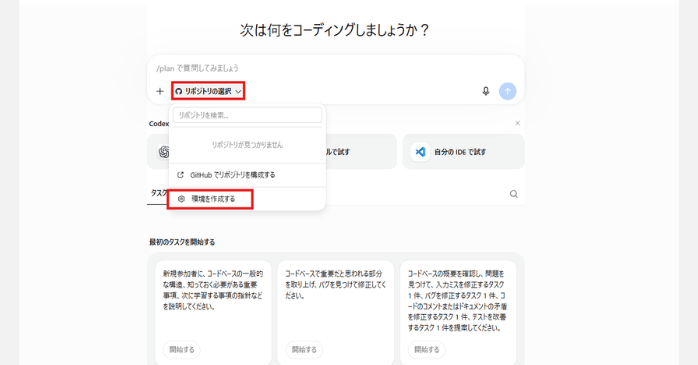
Task: Click the VS Code icon in the IDE card
Action: click(420, 152)
